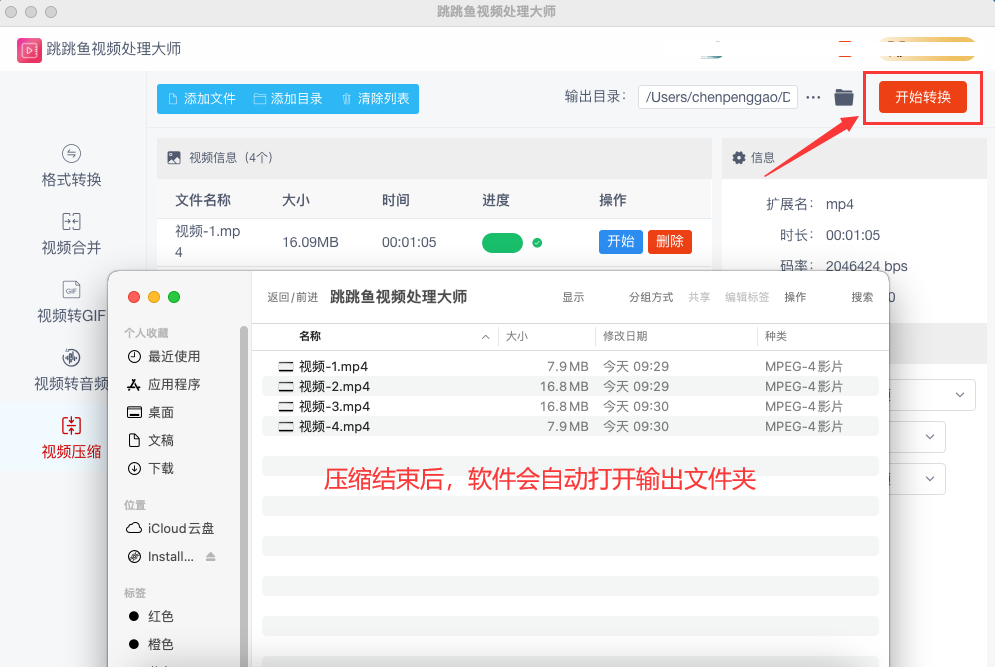The height and width of the screenshot is (667, 995).
Task: Click Finder 编辑标签 toolbar item
Action: [747, 297]
